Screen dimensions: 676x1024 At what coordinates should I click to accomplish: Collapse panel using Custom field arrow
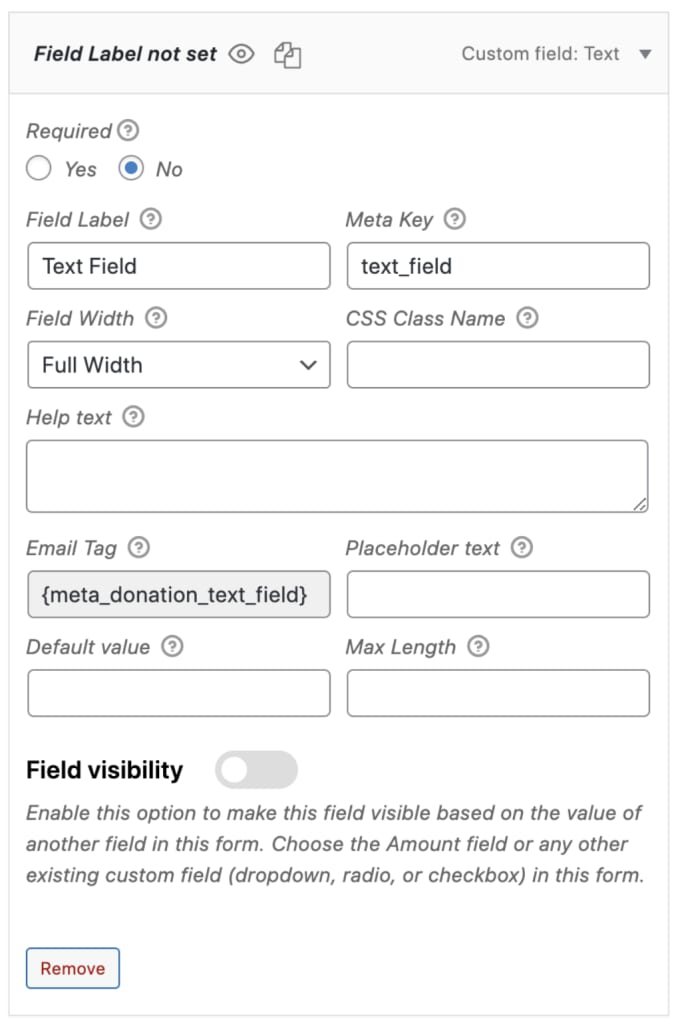pyautogui.click(x=645, y=54)
